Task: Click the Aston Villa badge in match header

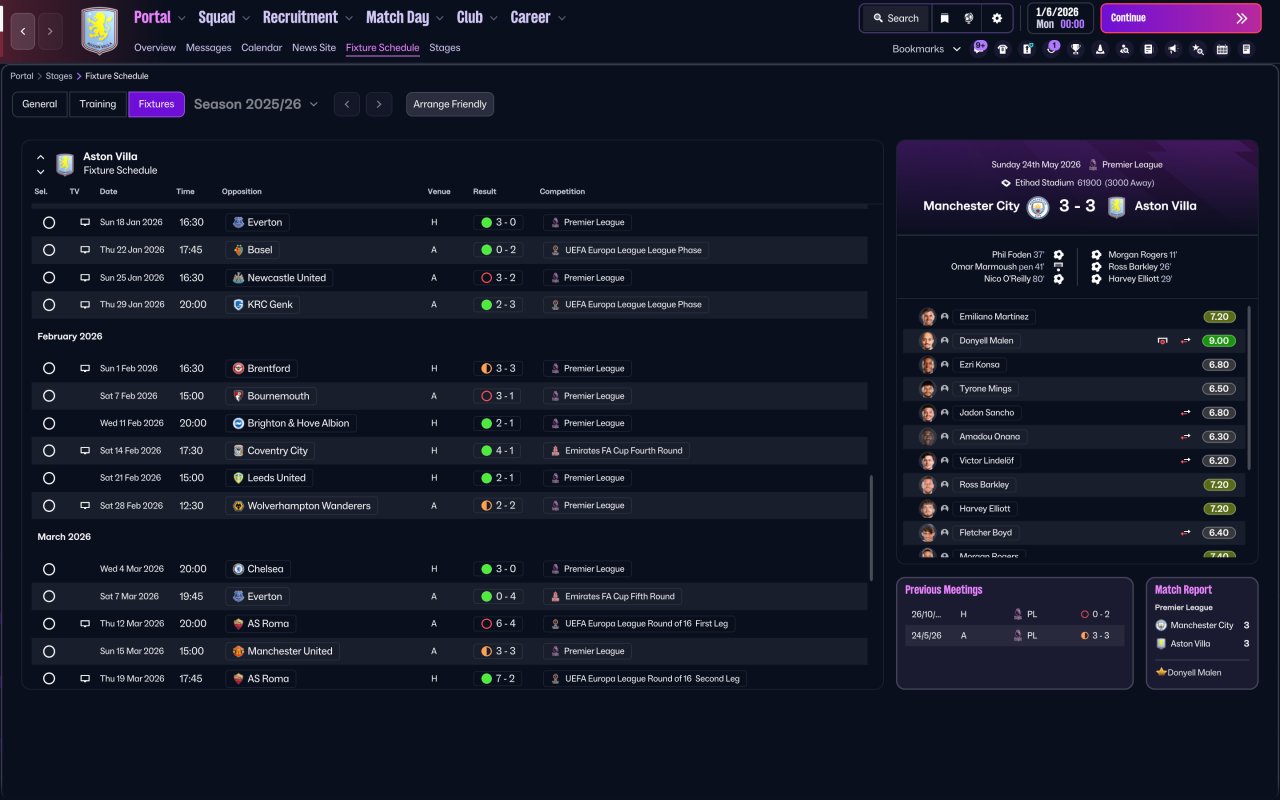Action: (1116, 207)
